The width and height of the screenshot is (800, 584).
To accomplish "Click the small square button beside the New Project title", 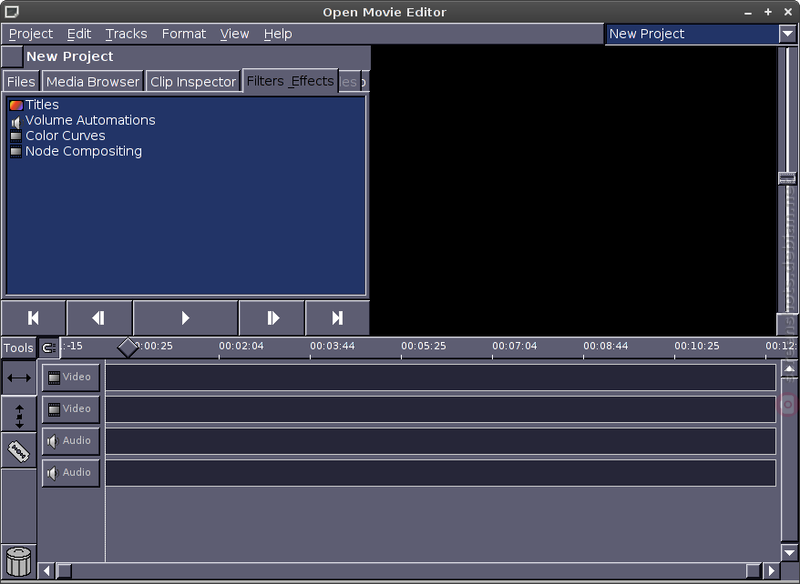I will tap(12, 57).
